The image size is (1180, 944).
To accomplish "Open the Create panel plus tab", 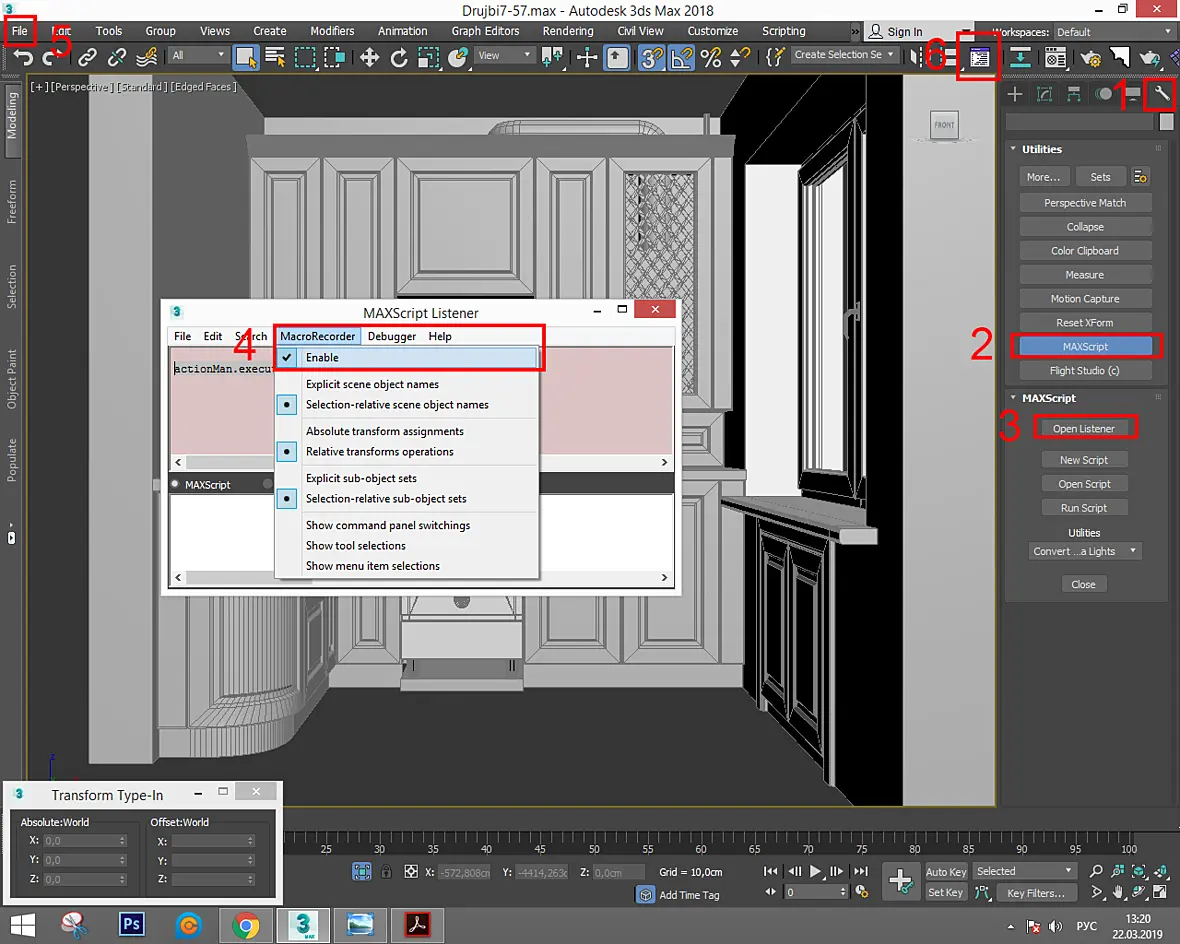I will click(x=1014, y=93).
